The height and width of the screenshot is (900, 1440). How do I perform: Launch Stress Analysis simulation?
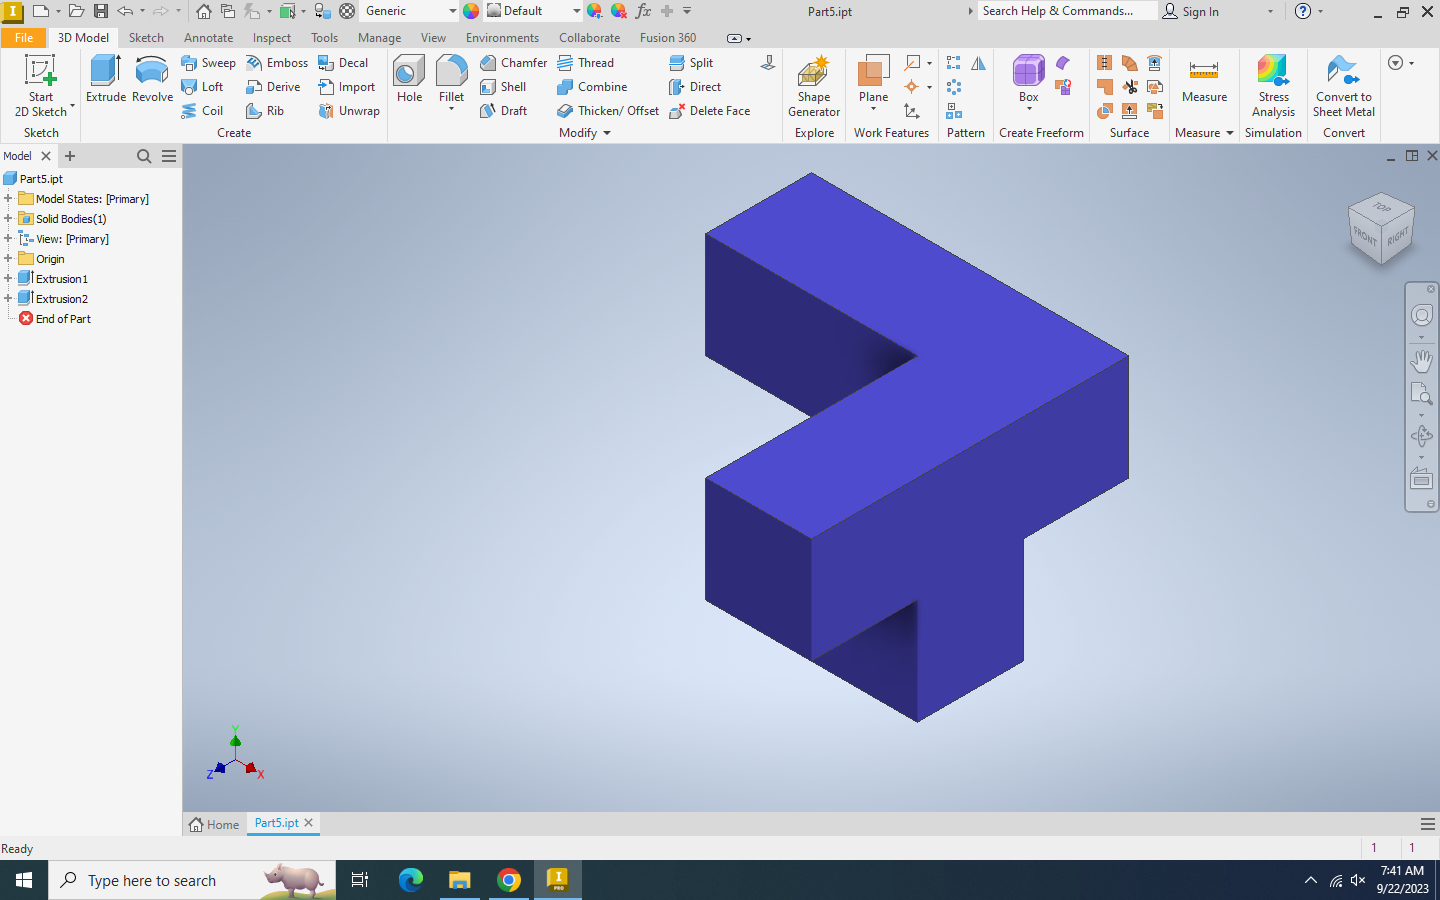pyautogui.click(x=1273, y=86)
